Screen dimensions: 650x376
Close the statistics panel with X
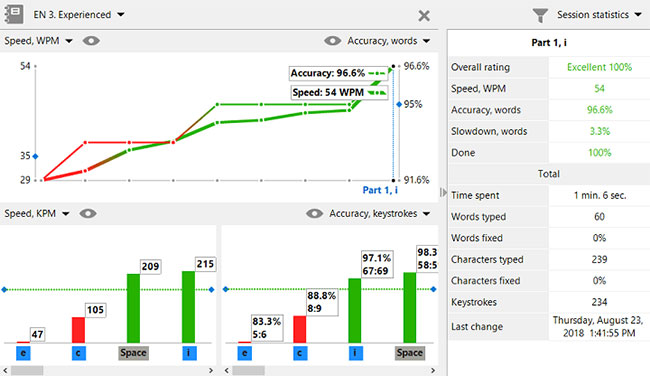coord(424,16)
